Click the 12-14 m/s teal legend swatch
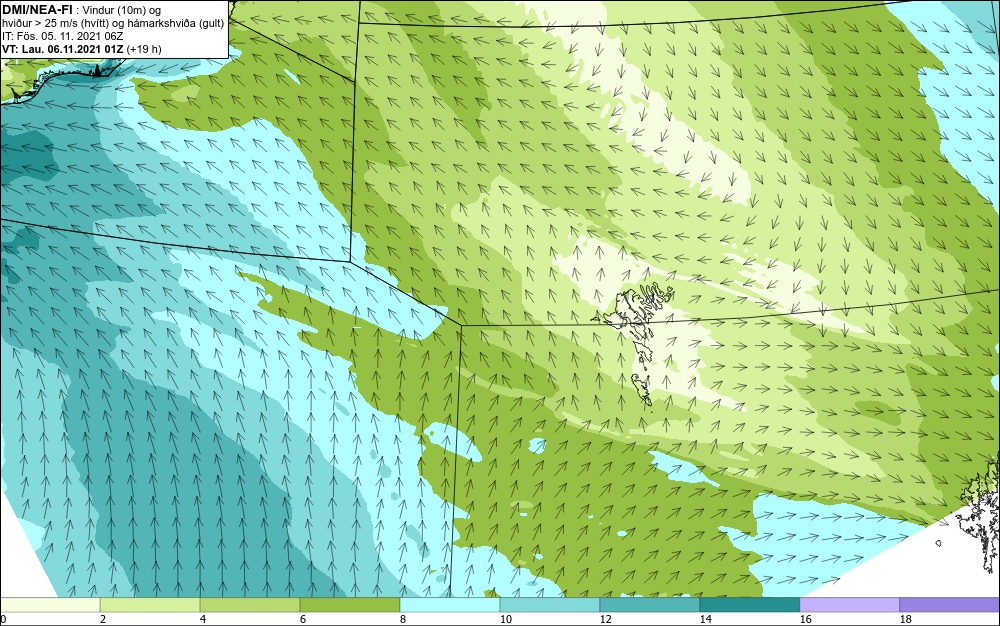This screenshot has height=626, width=1000. 649,604
